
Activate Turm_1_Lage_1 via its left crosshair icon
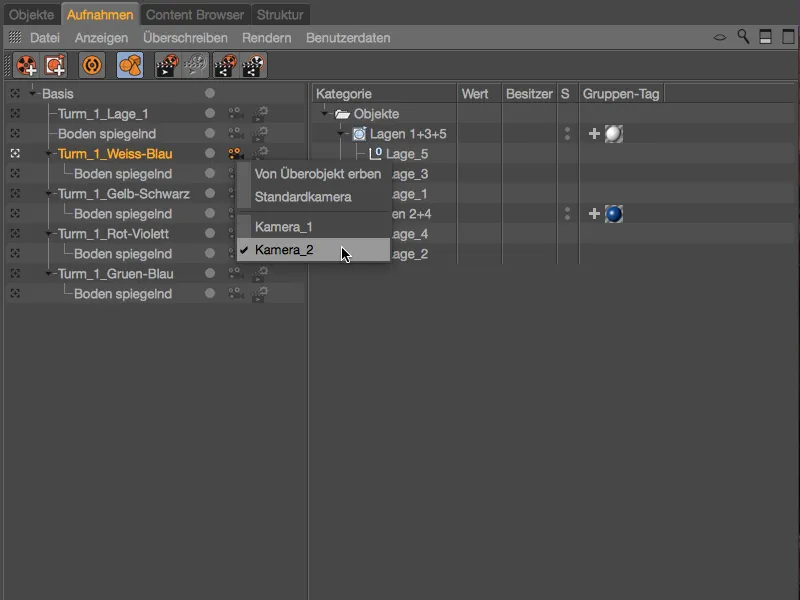tap(15, 113)
